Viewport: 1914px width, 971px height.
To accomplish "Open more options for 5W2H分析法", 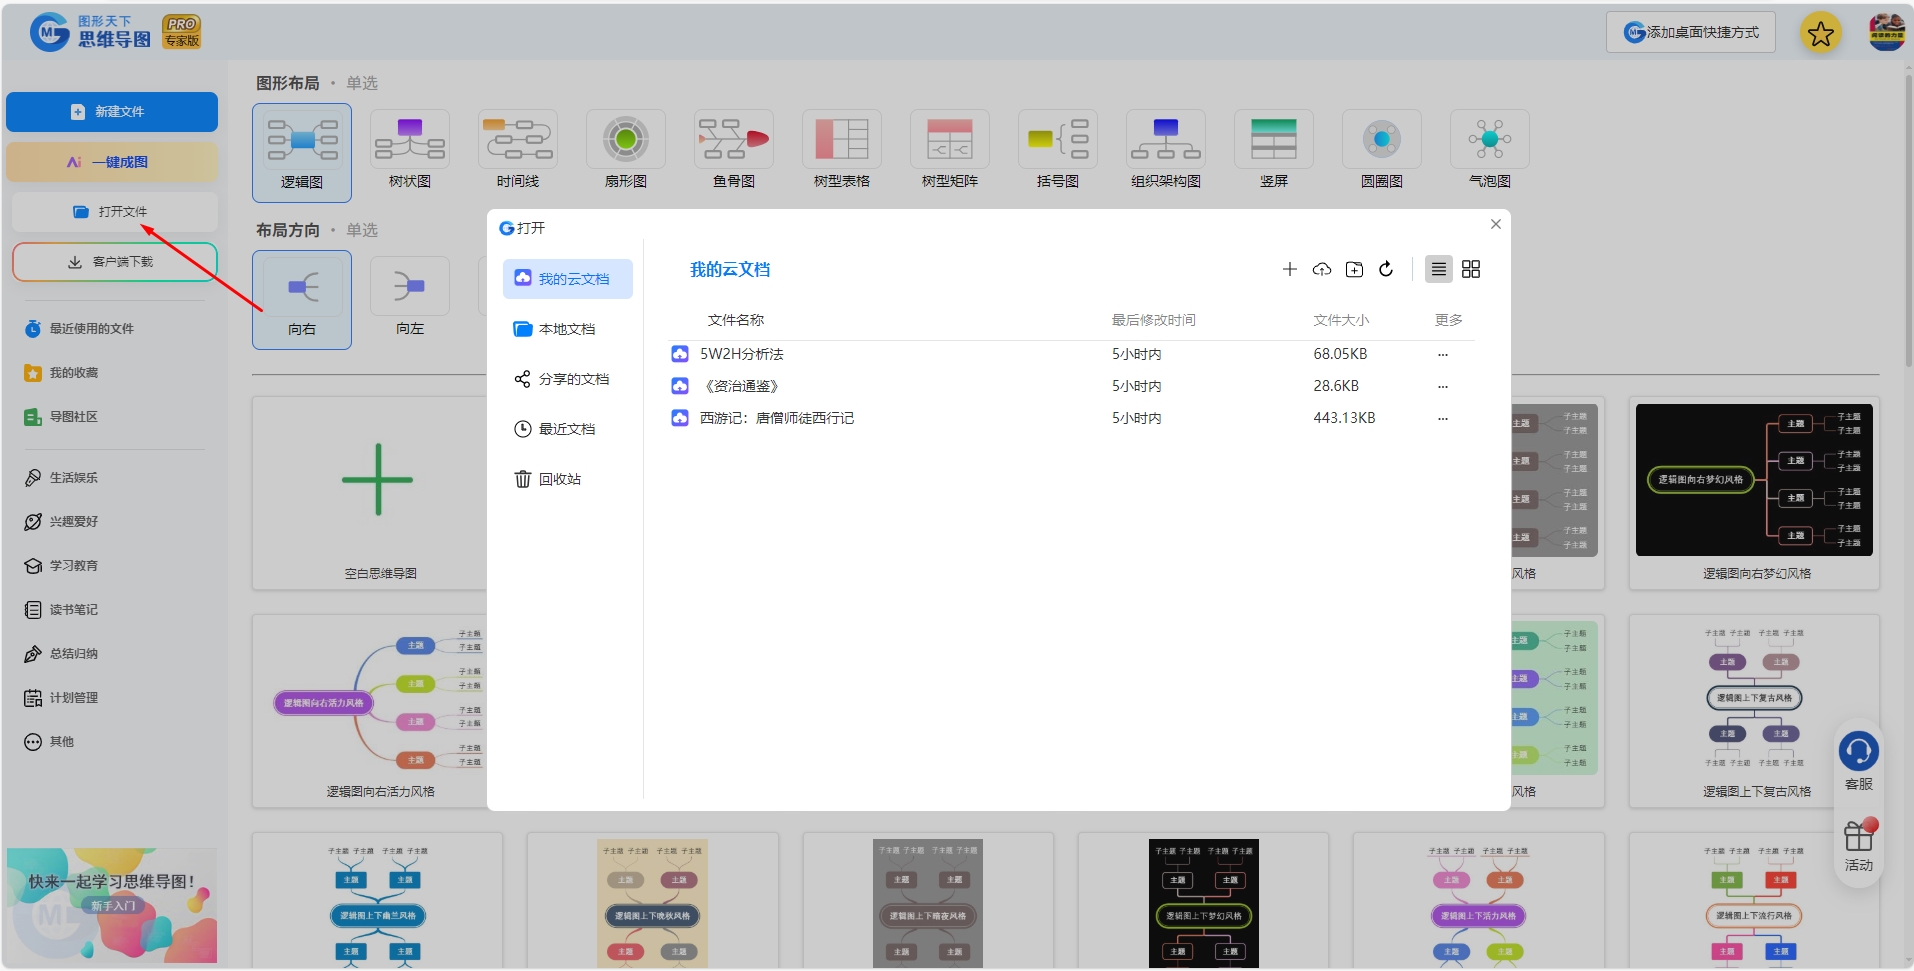I will (x=1443, y=354).
